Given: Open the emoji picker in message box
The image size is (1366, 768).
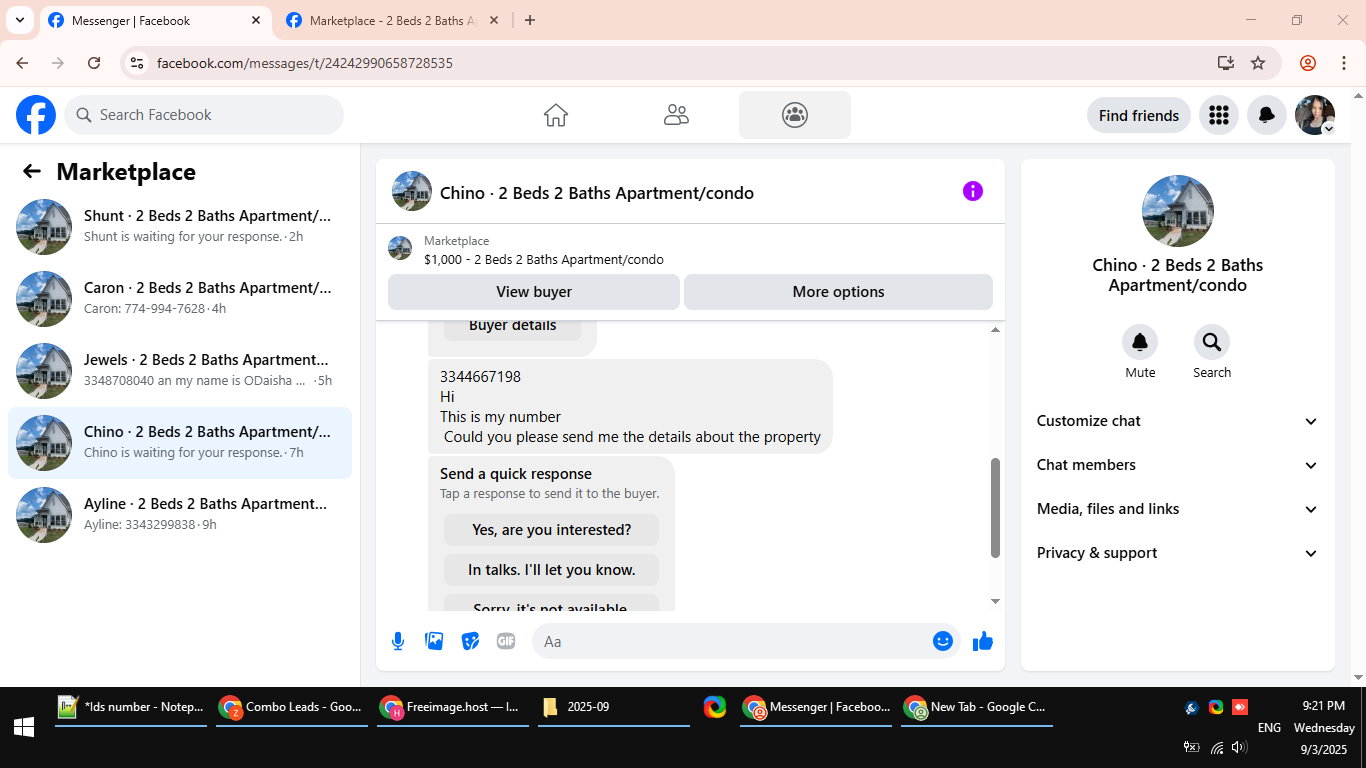Looking at the screenshot, I should point(943,641).
